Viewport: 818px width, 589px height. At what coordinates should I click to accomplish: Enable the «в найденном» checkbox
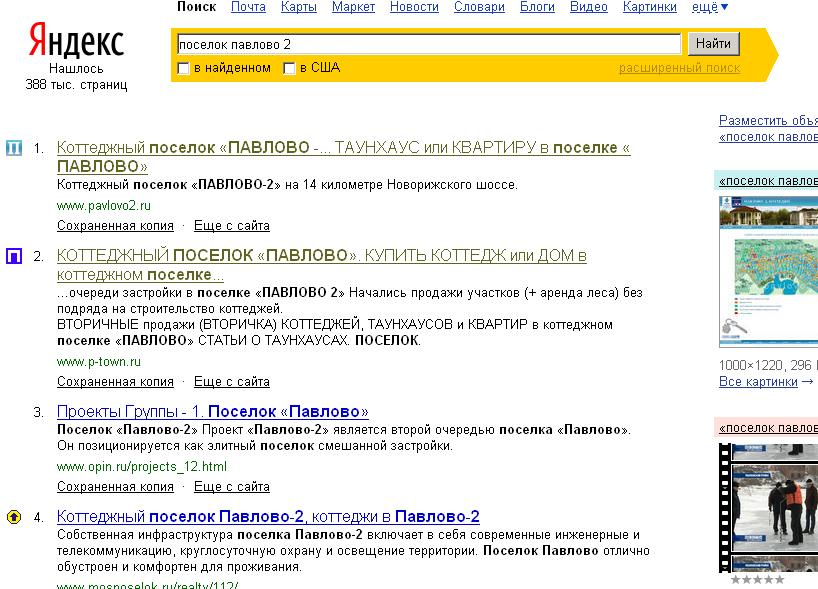[183, 68]
